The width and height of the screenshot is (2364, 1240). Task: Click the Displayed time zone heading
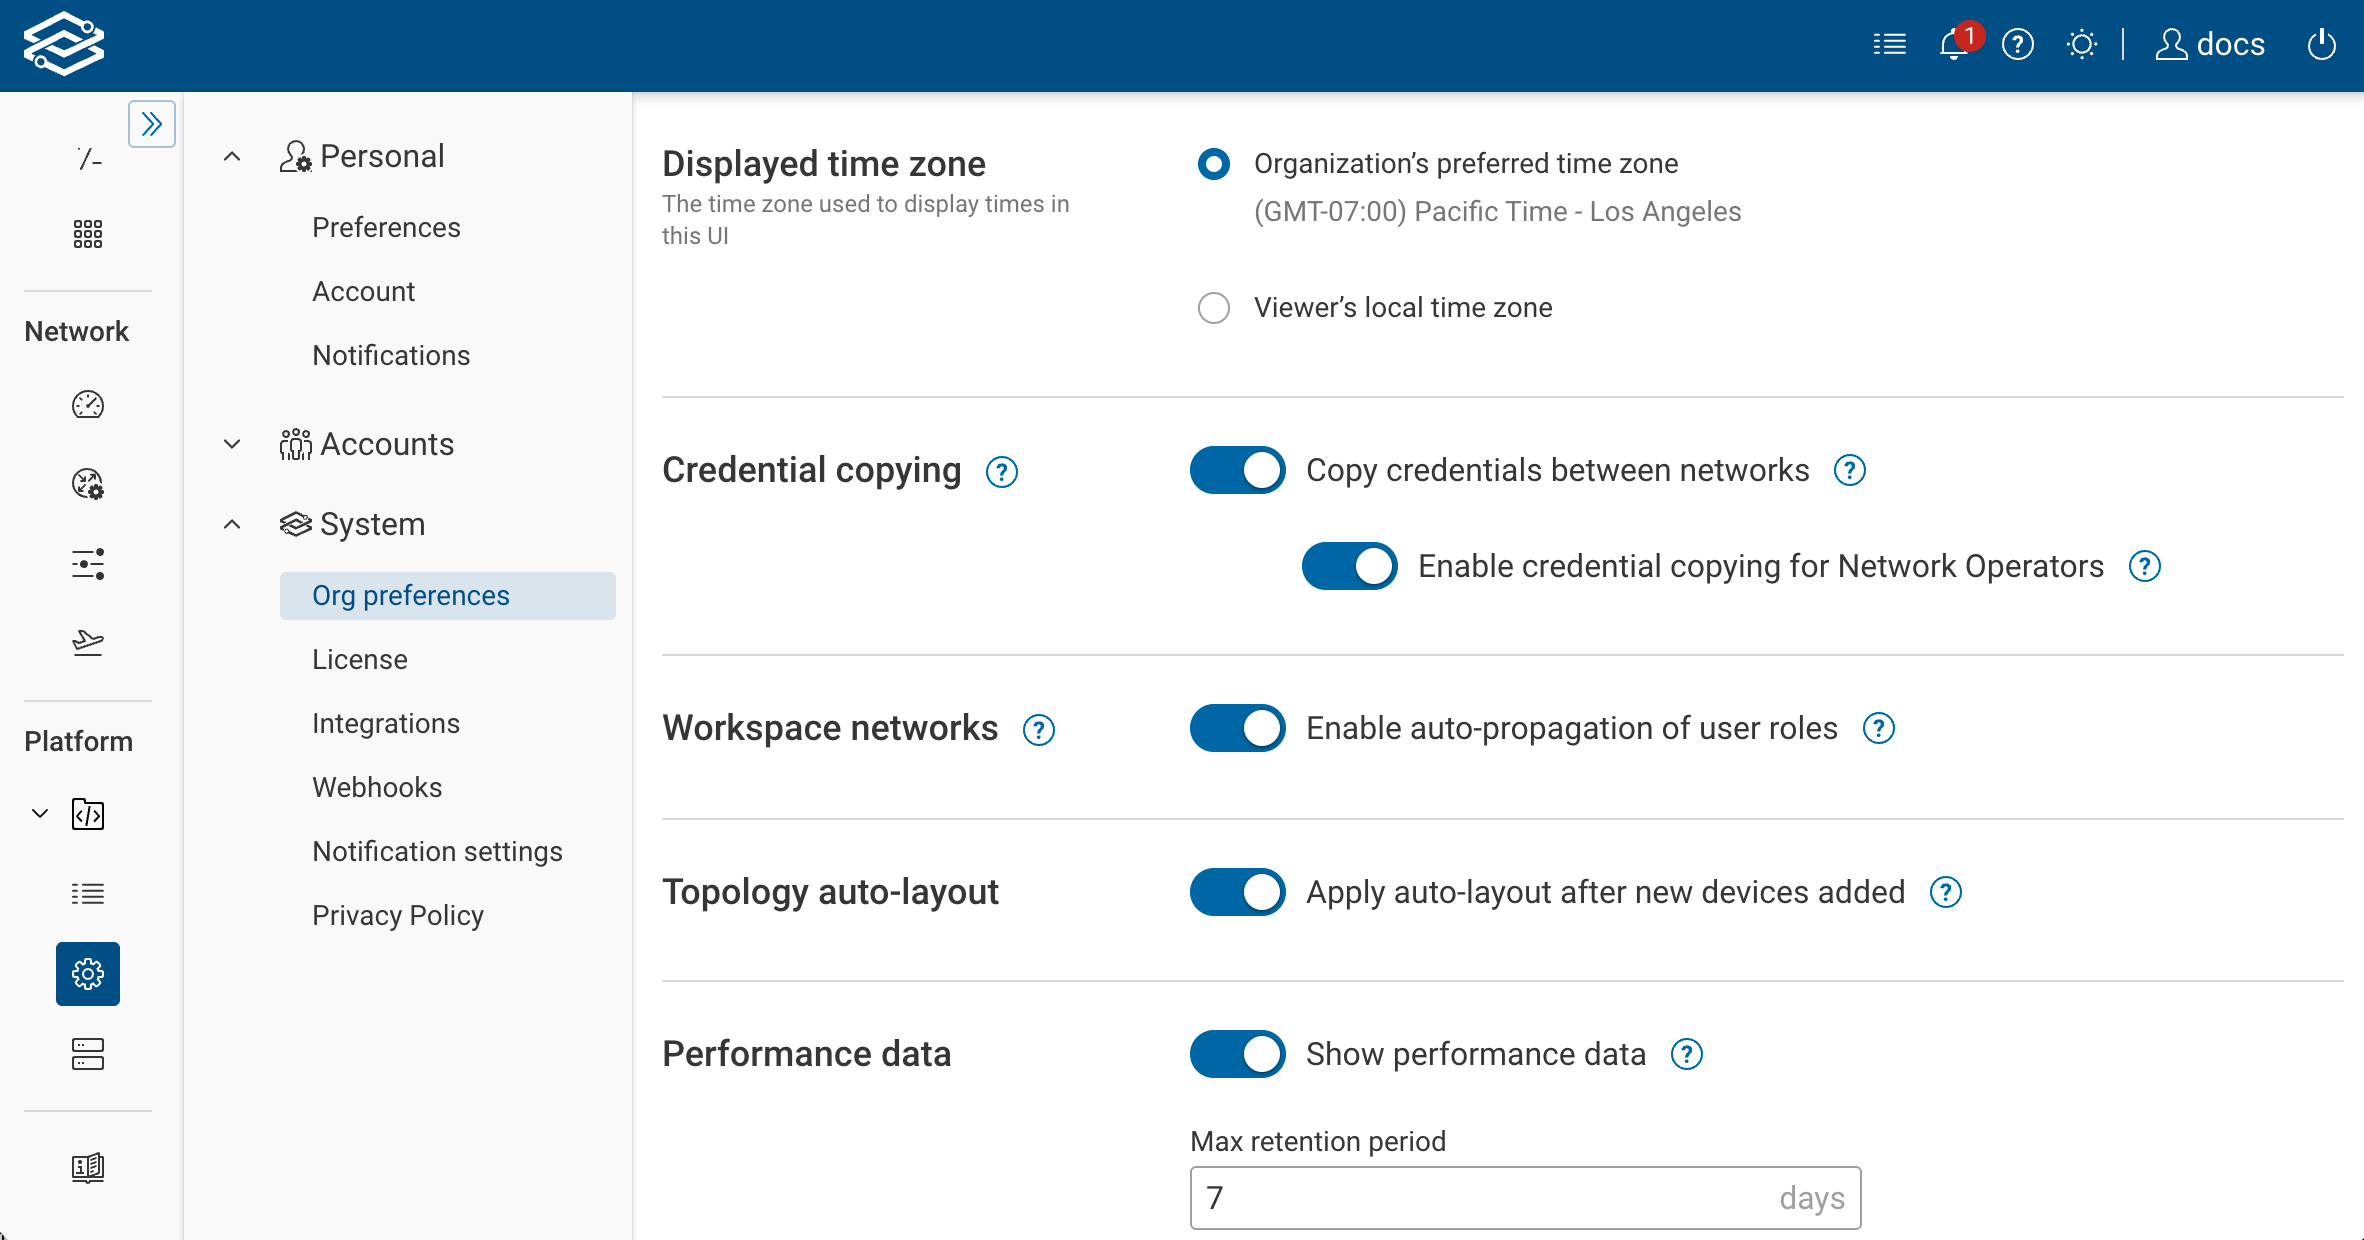(824, 164)
